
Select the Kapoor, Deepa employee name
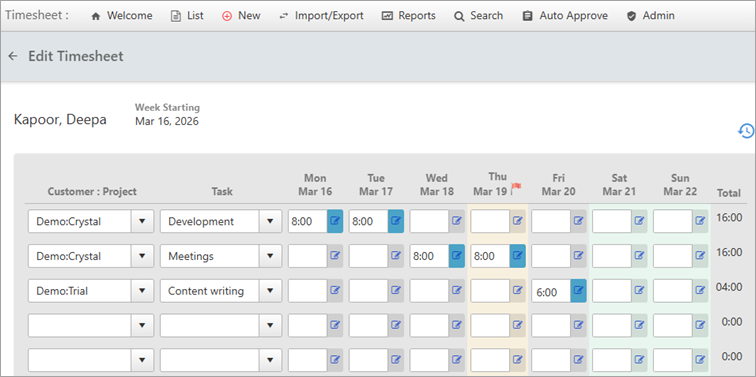pyautogui.click(x=60, y=120)
